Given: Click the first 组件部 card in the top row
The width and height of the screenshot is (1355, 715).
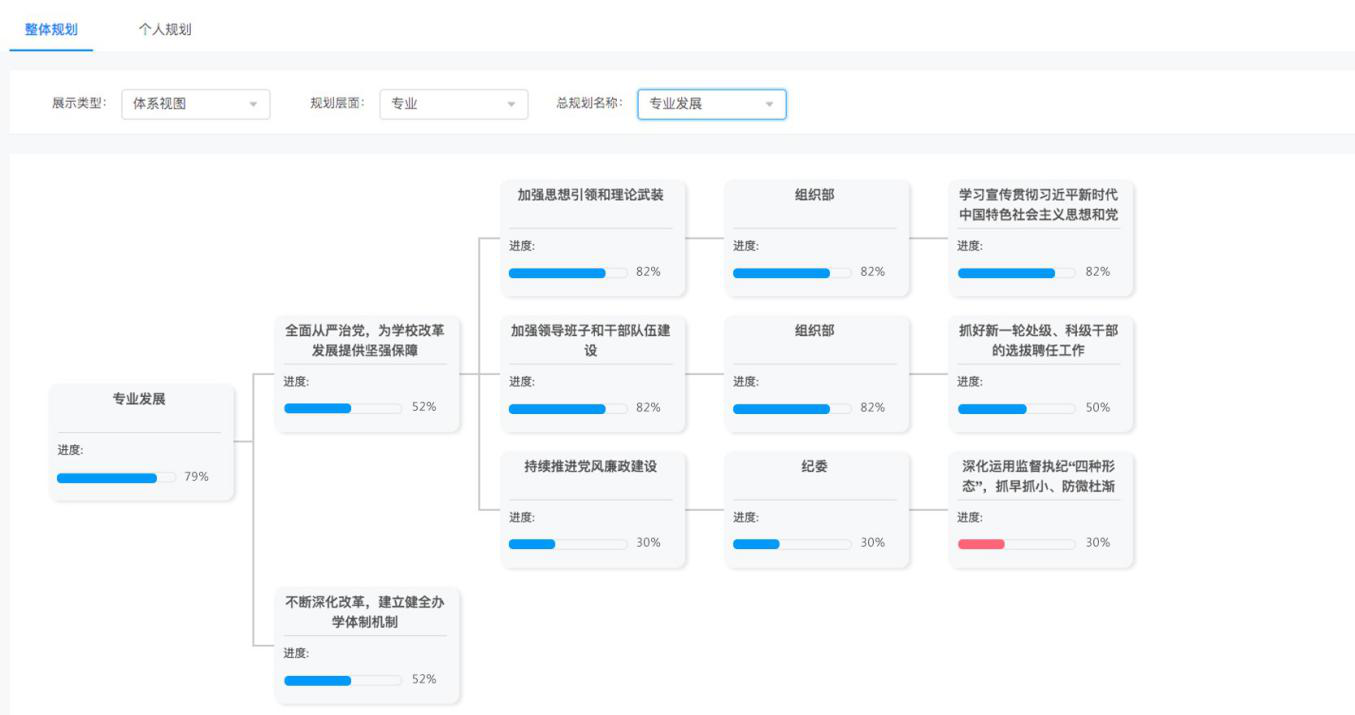Looking at the screenshot, I should (816, 237).
